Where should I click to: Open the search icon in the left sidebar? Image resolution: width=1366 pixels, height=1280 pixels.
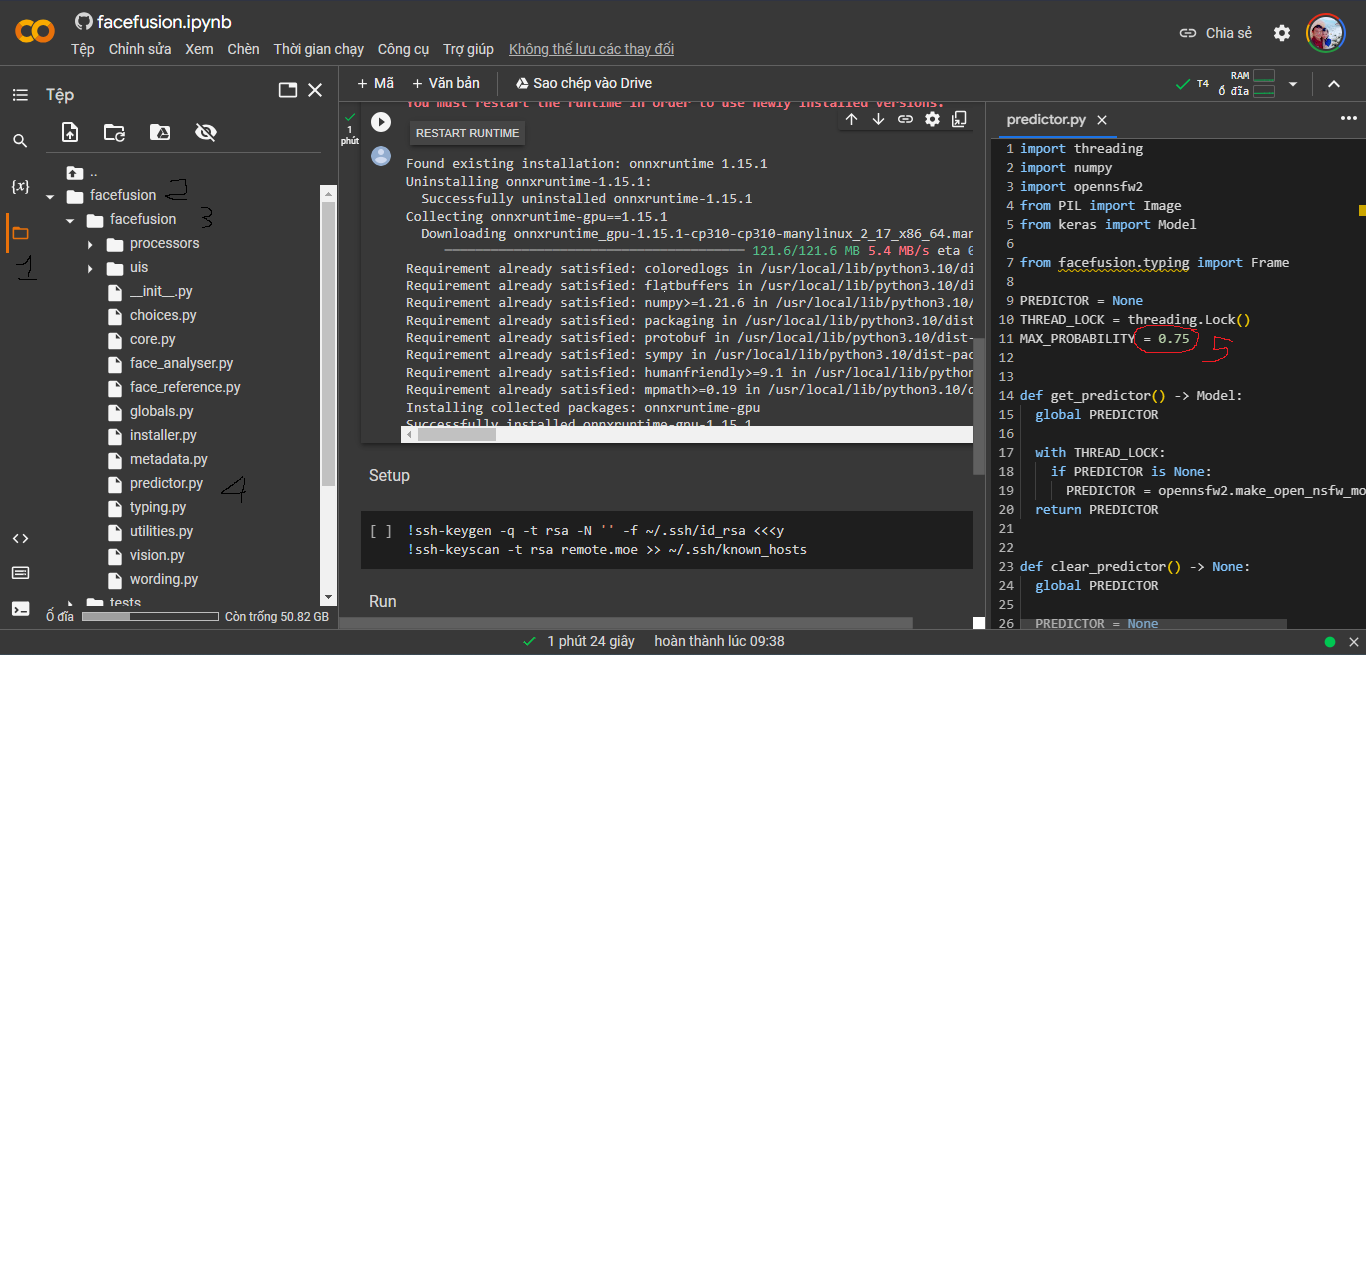pos(20,141)
